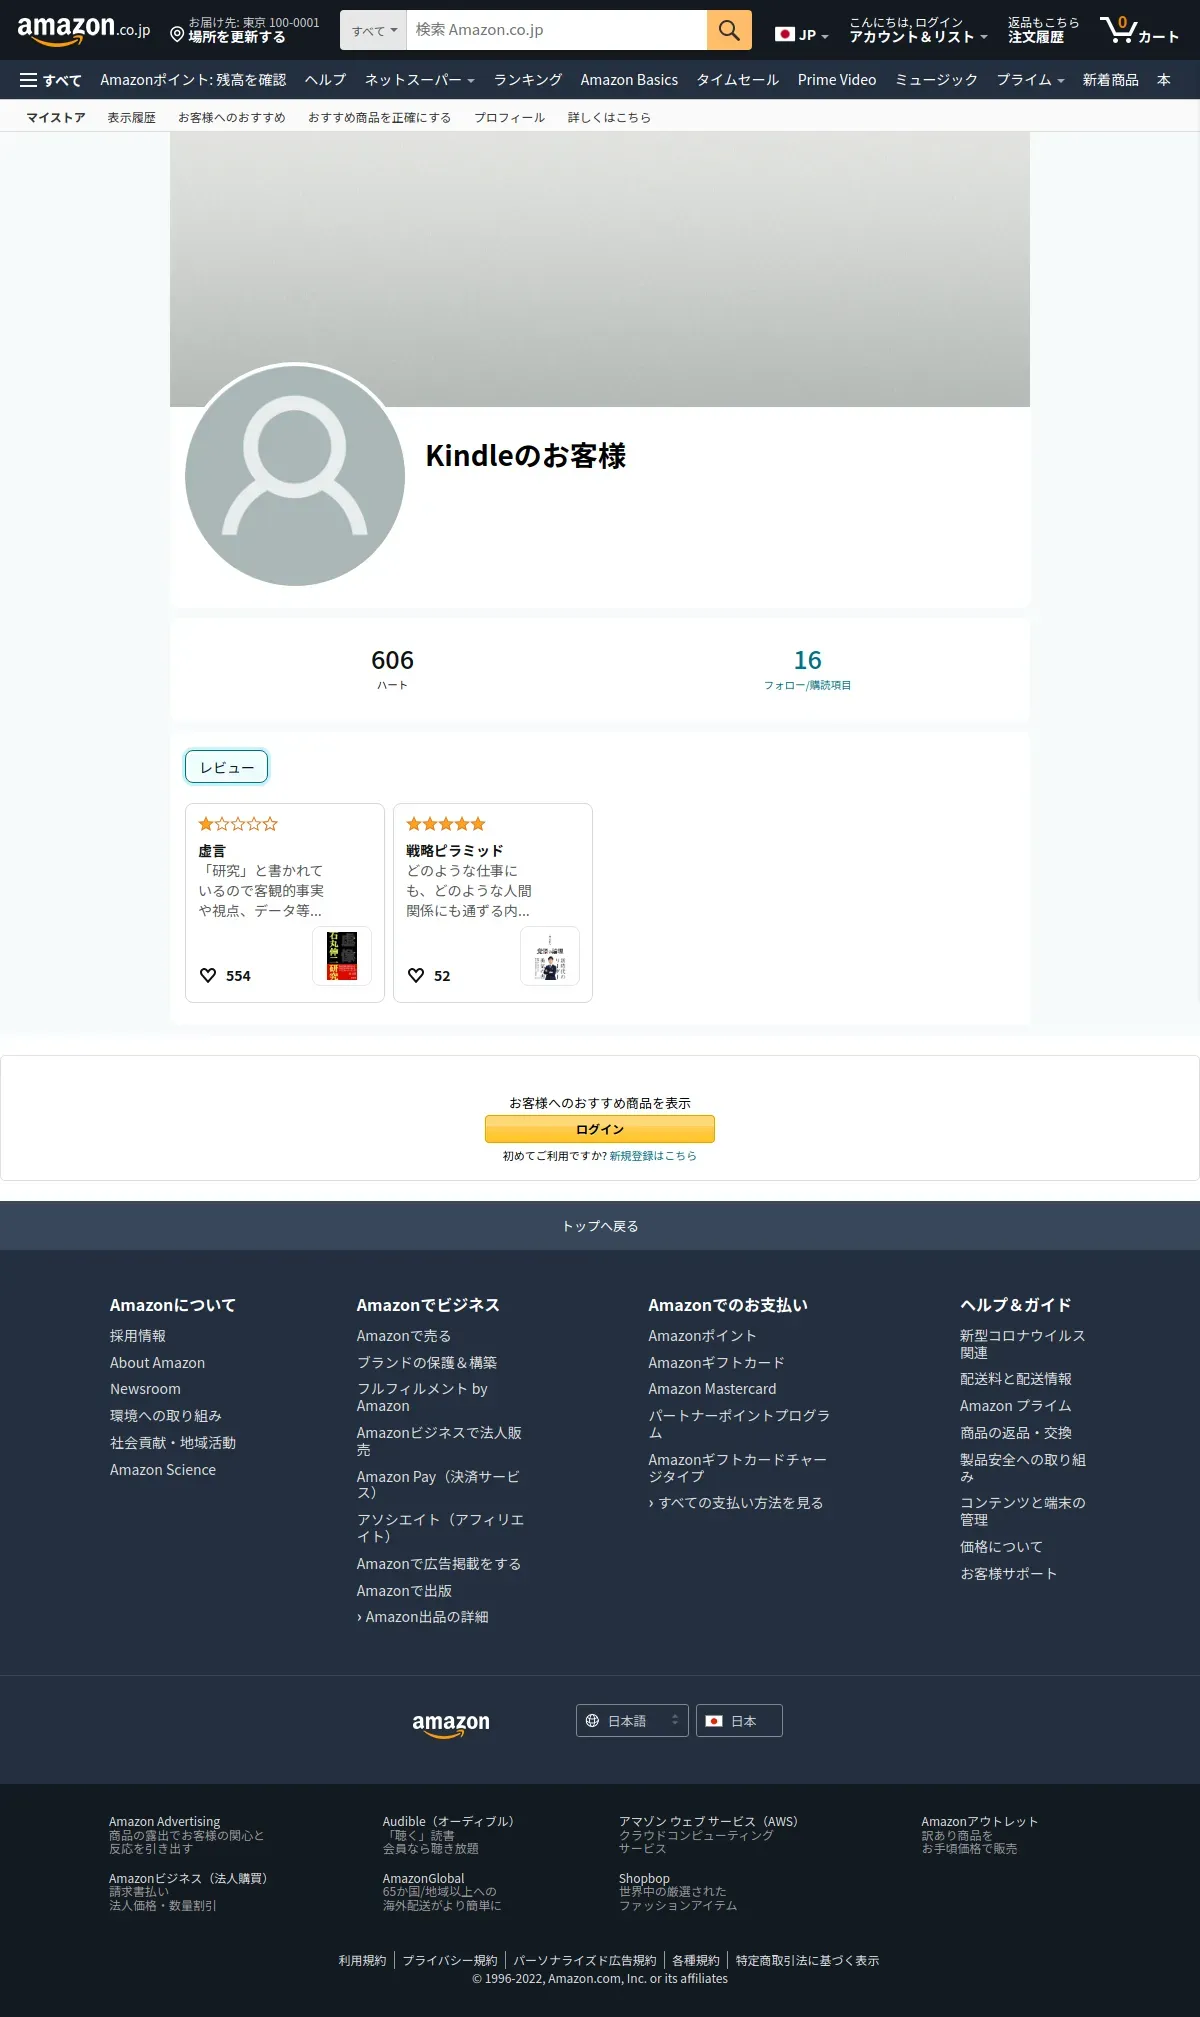Click 新規登録はこちら link

tap(653, 1156)
